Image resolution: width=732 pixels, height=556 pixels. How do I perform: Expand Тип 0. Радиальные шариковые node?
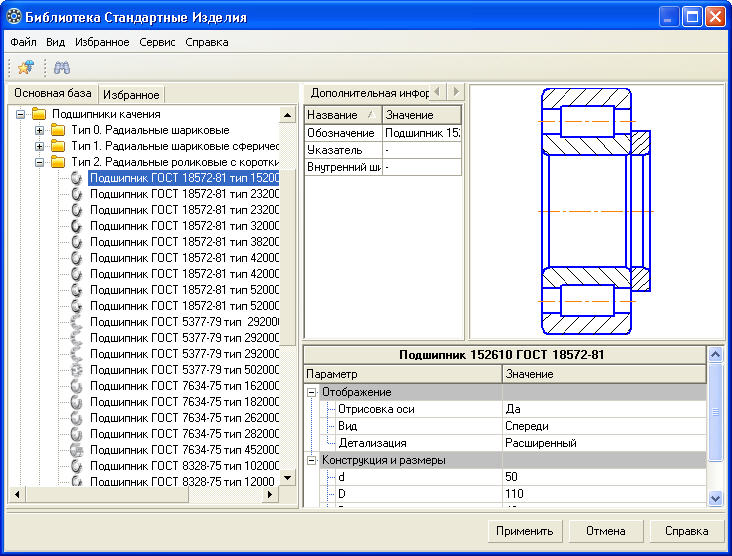40,130
